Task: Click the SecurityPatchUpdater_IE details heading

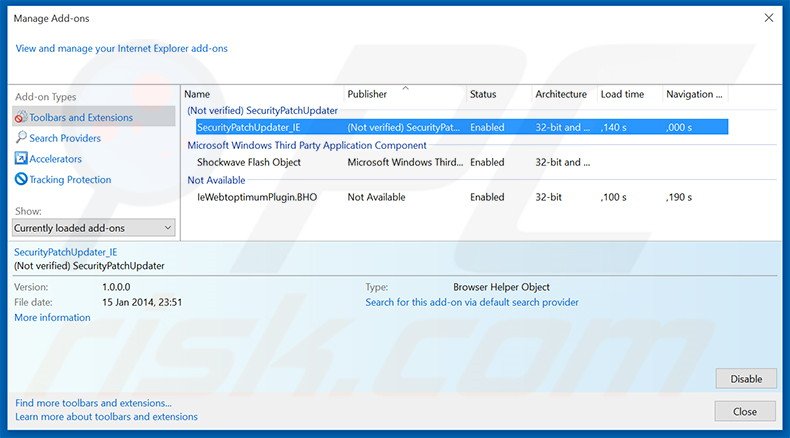Action: pos(65,252)
